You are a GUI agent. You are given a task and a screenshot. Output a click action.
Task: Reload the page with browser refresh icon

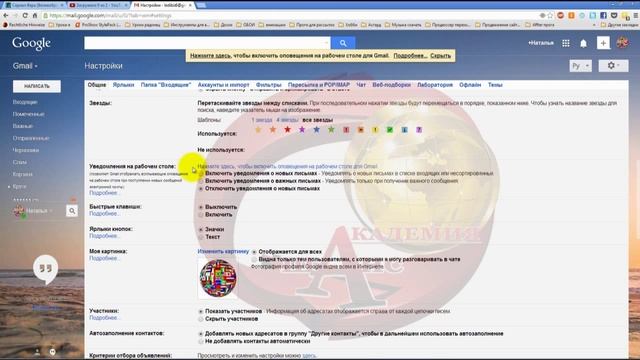[25, 16]
